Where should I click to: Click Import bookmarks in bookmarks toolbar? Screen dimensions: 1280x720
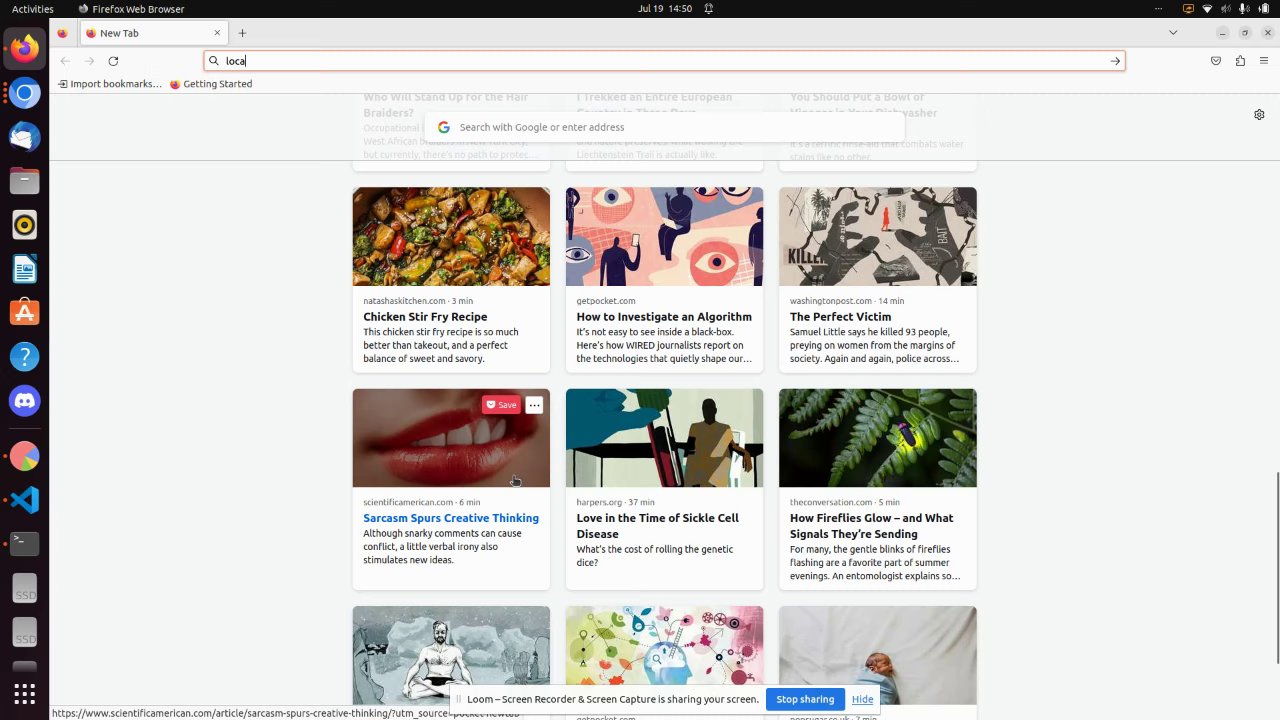(109, 84)
